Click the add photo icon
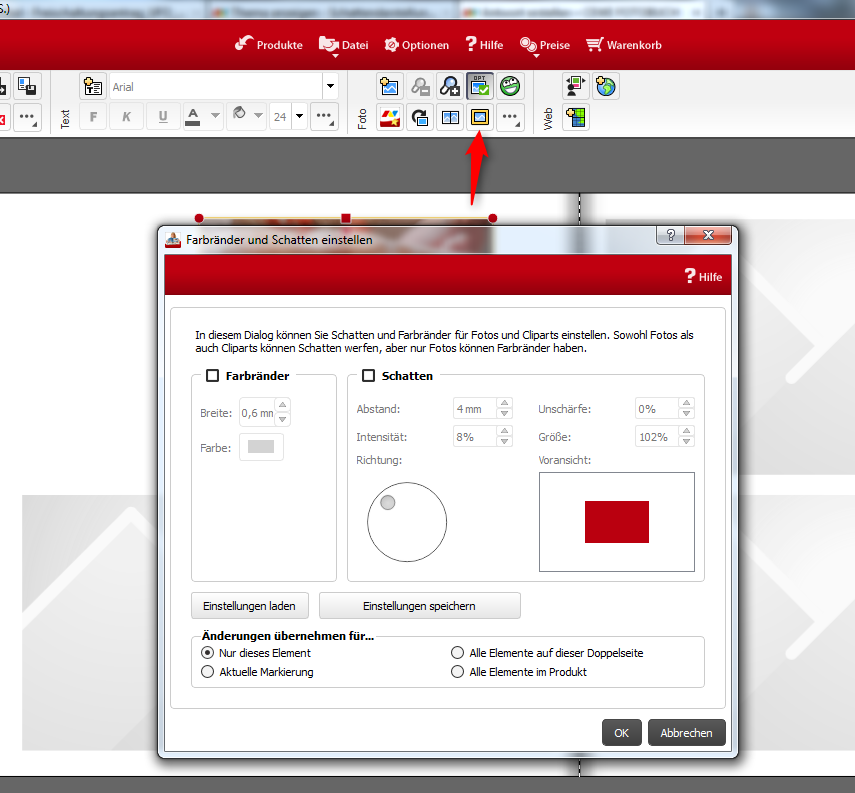The height and width of the screenshot is (793, 855). [x=390, y=87]
